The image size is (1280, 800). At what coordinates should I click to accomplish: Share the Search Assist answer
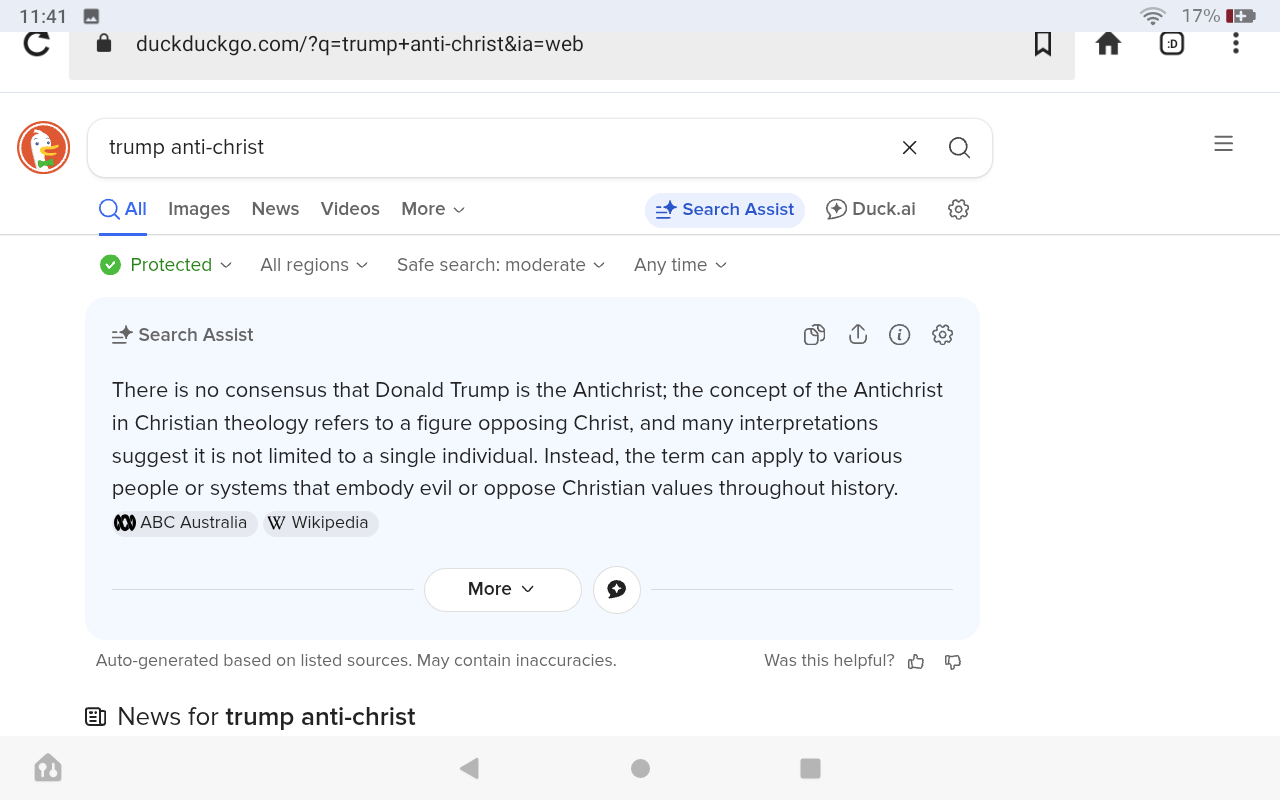(x=857, y=335)
